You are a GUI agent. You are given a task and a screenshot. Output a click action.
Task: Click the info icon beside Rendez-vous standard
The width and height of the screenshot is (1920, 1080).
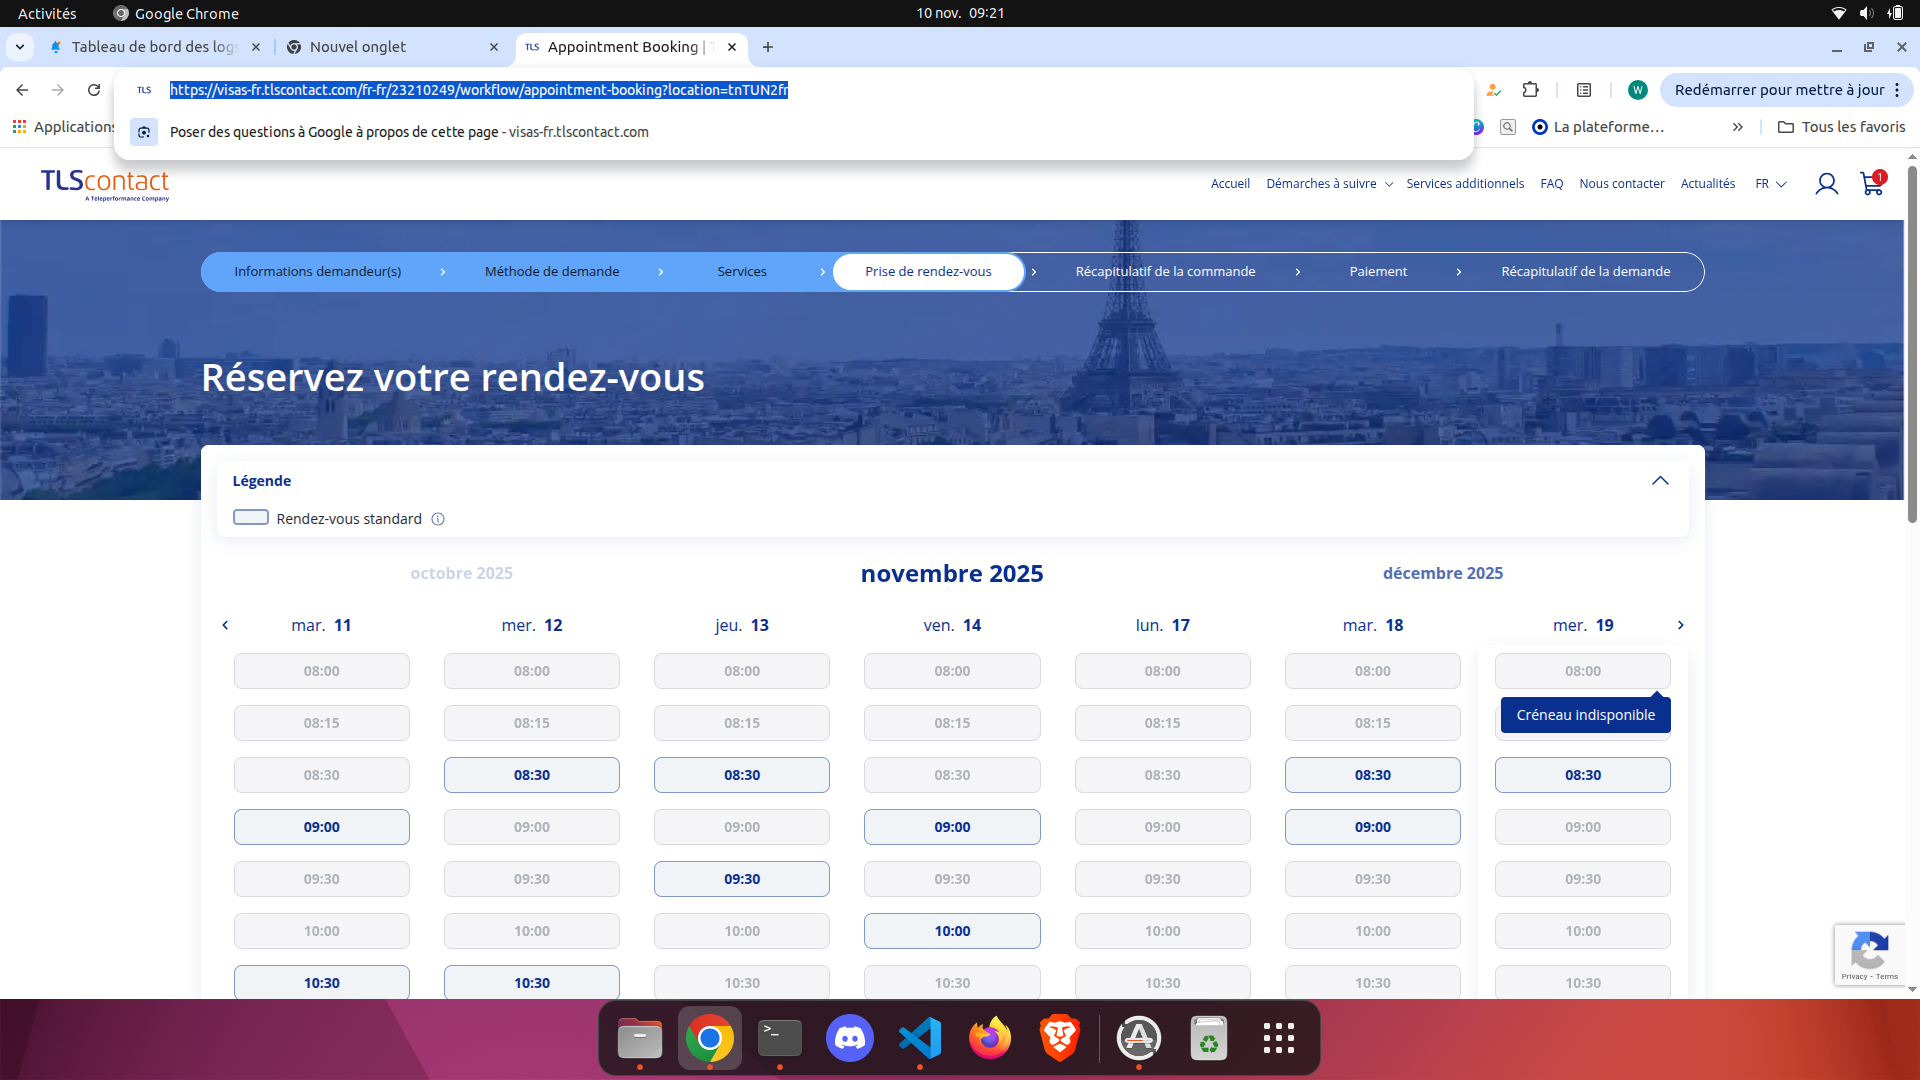coord(438,519)
